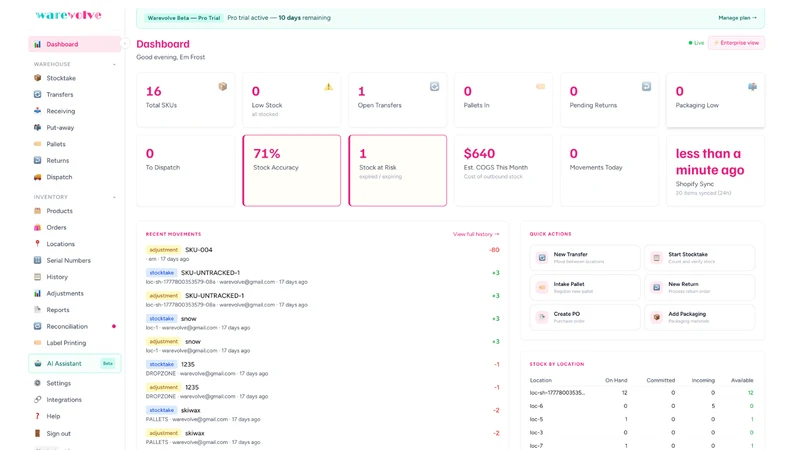
Task: Click the Start Stocktake button
Action: 699,258
